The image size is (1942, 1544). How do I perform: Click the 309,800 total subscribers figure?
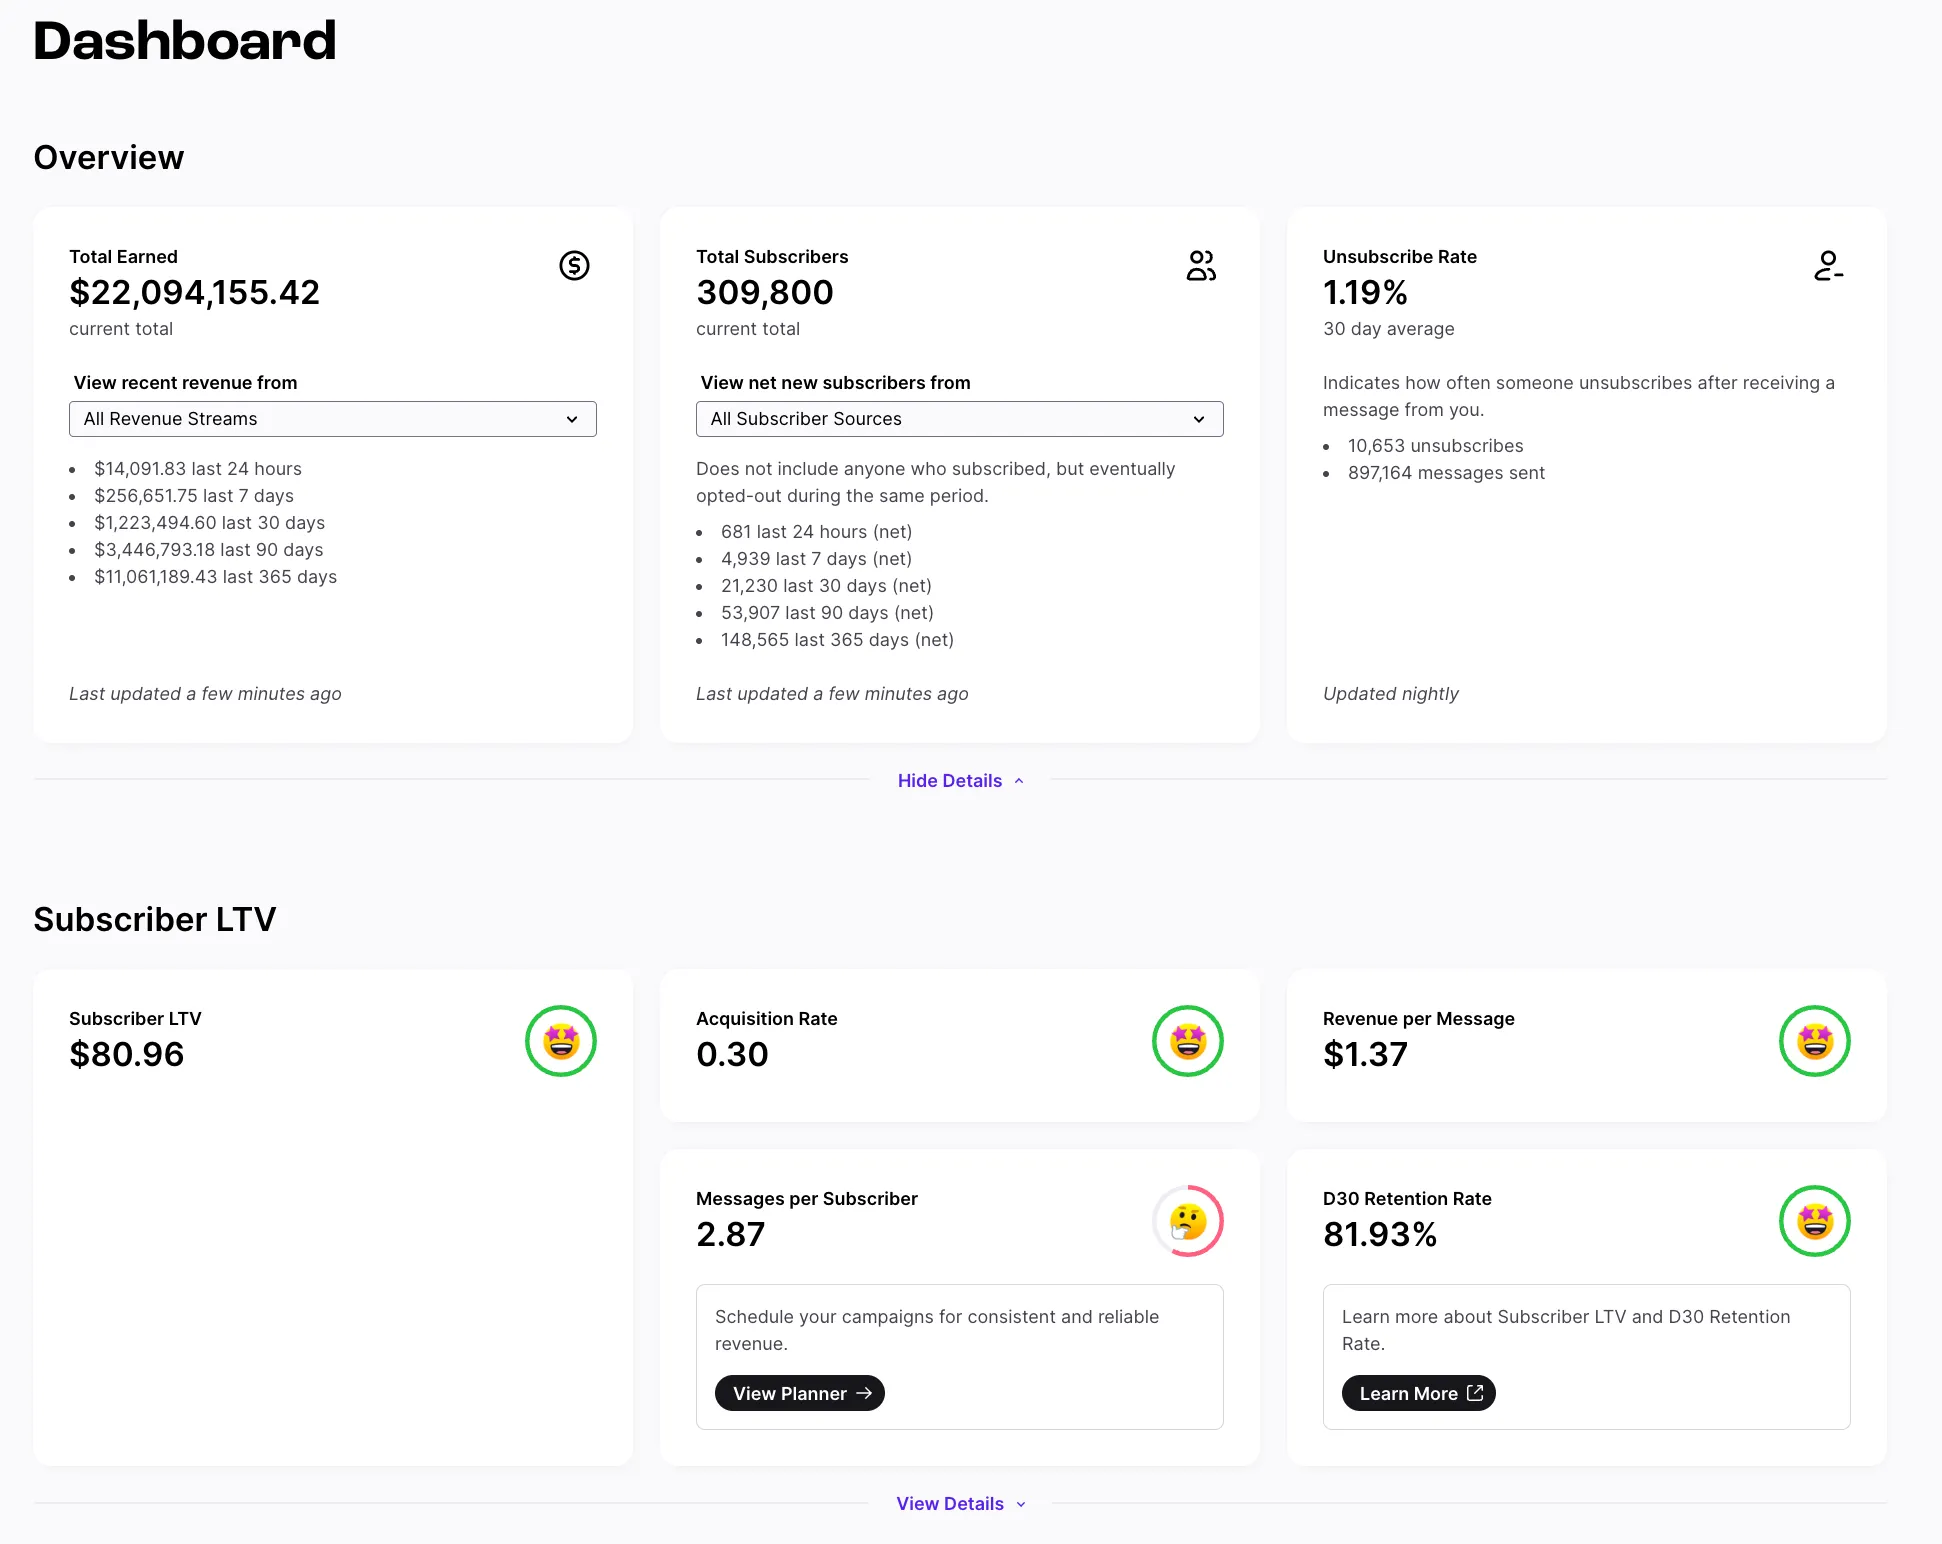(765, 292)
